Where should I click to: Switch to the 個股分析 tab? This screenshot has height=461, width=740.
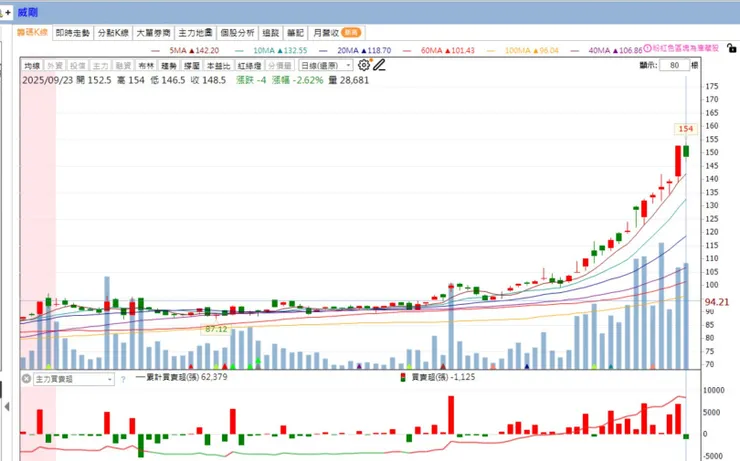pyautogui.click(x=237, y=33)
